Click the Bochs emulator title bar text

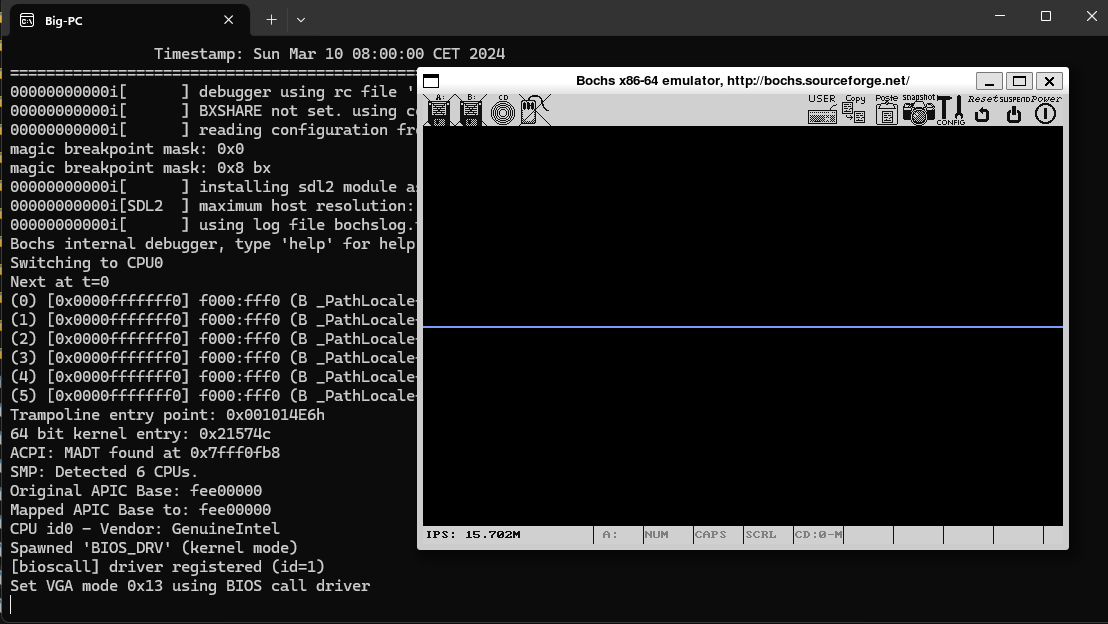coord(743,81)
